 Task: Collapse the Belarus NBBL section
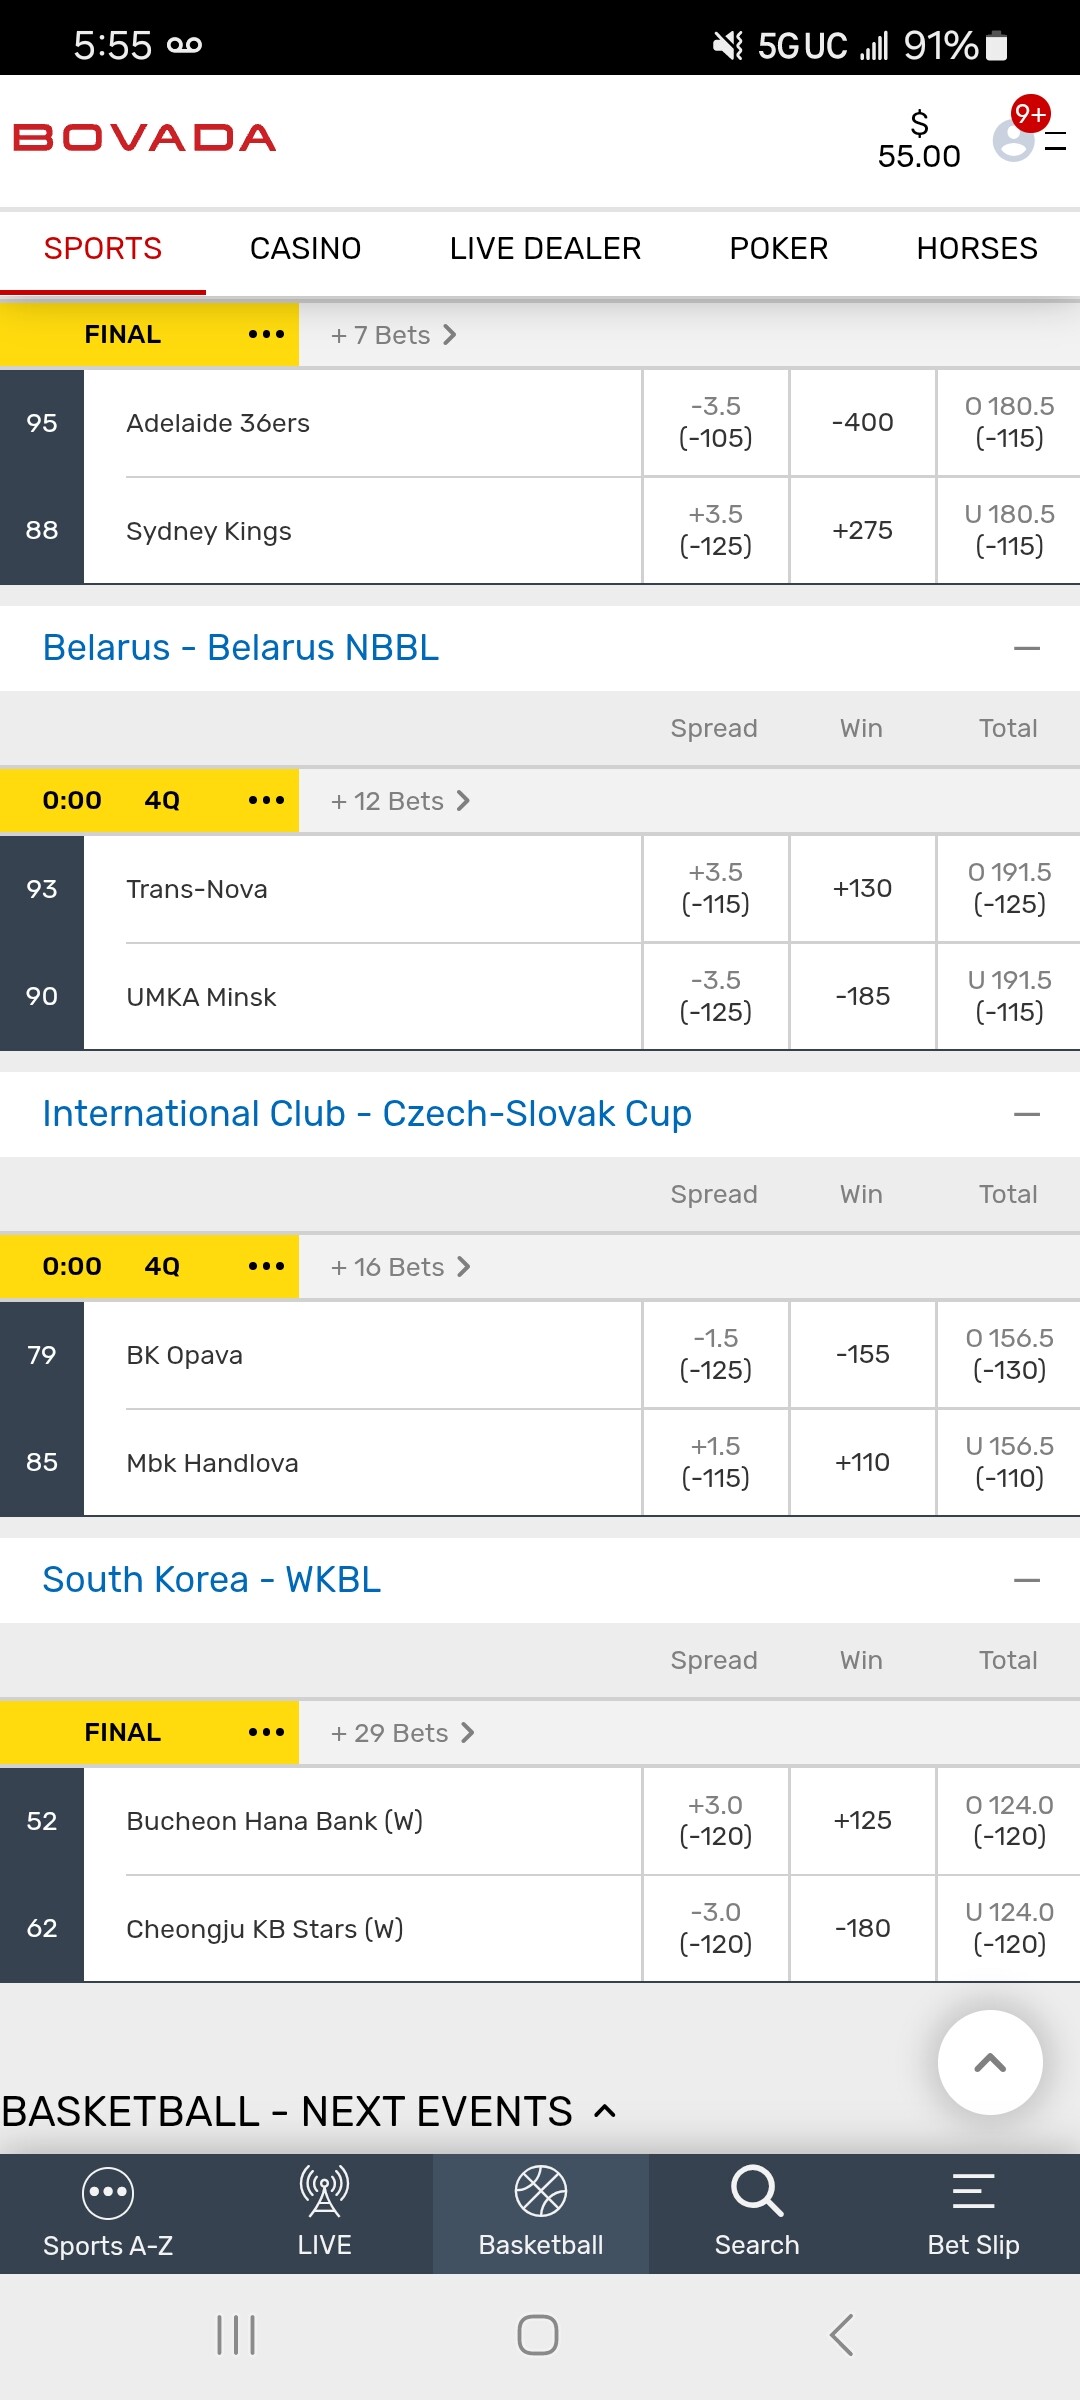click(x=1027, y=648)
